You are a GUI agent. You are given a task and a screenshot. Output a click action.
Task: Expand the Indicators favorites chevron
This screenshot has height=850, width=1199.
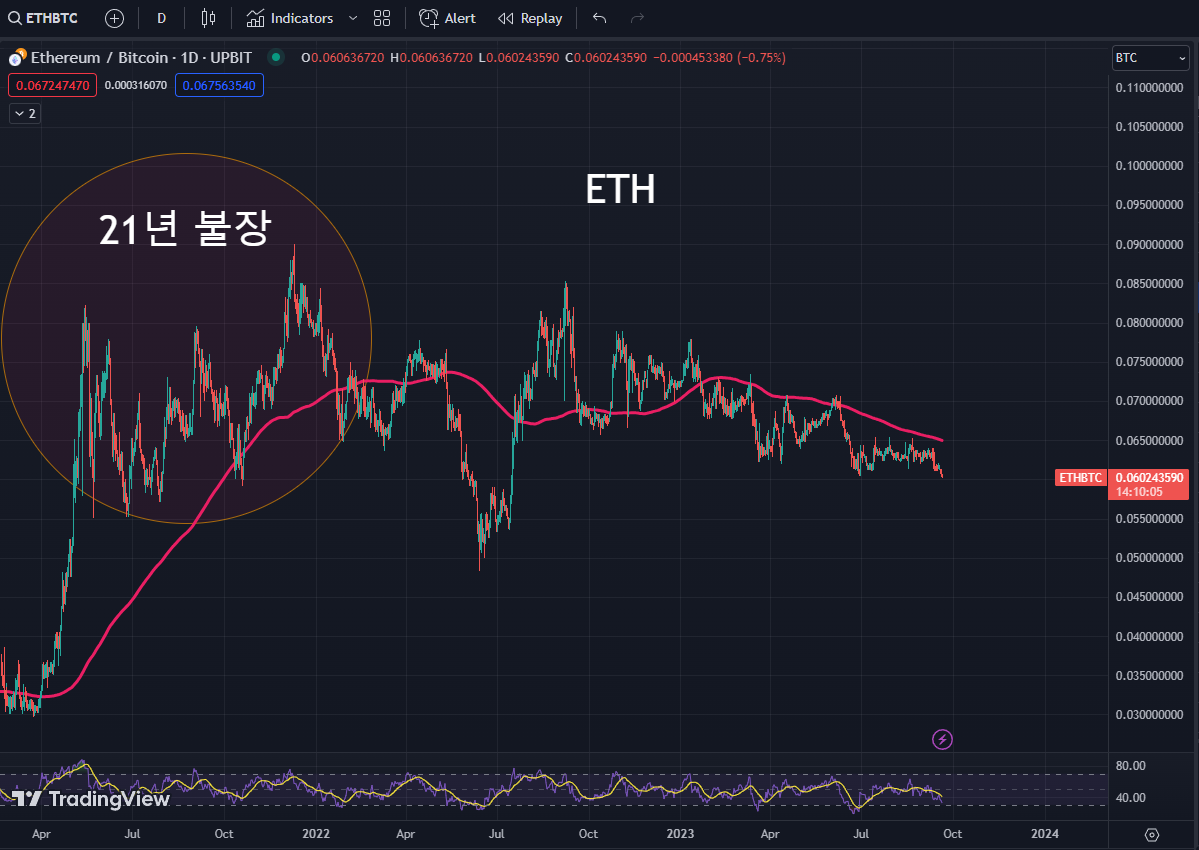[x=353, y=18]
